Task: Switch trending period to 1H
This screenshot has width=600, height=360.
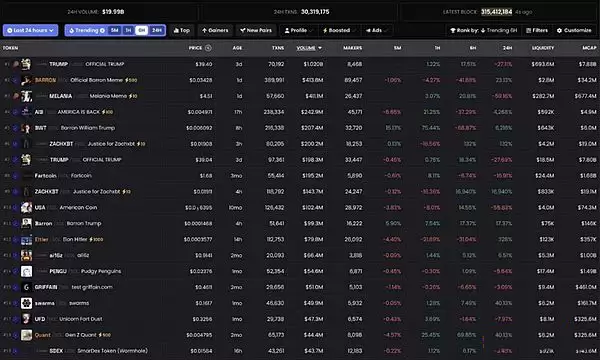Action: click(x=128, y=30)
